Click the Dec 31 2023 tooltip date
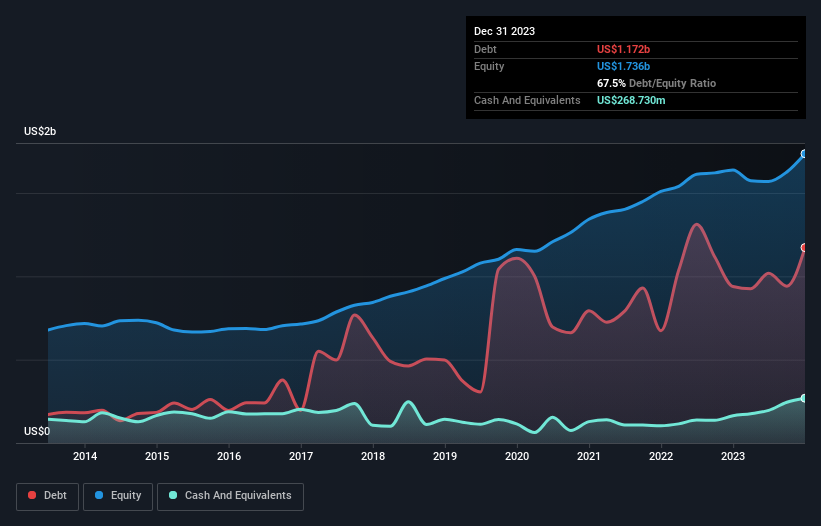The image size is (821, 526). 504,31
